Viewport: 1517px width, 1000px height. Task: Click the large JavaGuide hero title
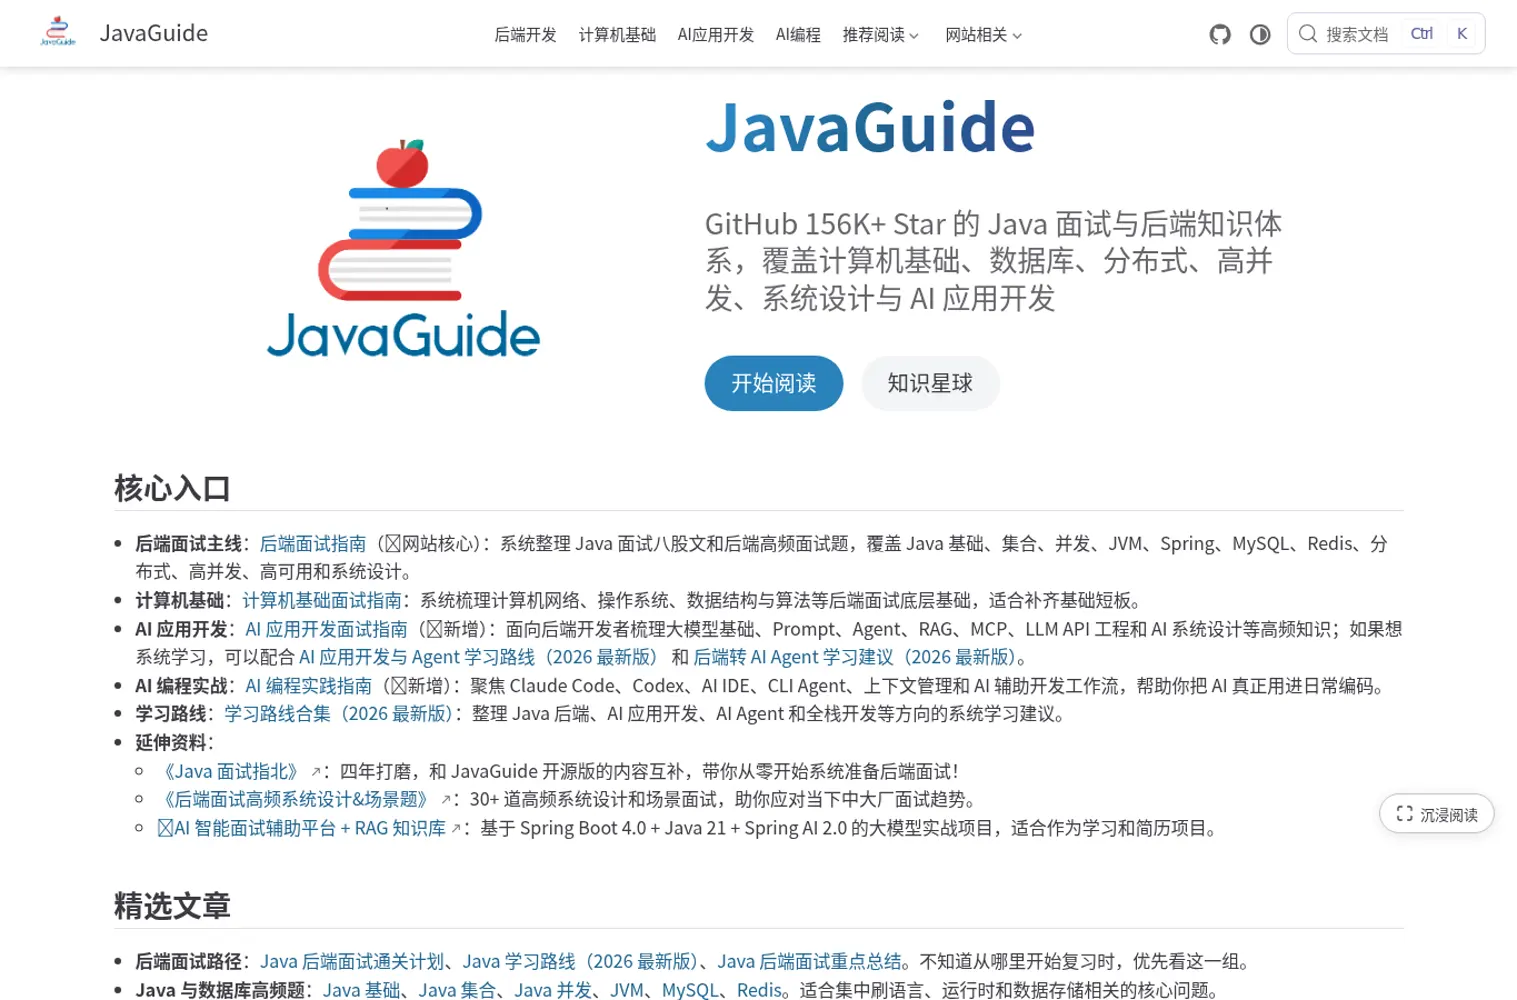(x=870, y=128)
